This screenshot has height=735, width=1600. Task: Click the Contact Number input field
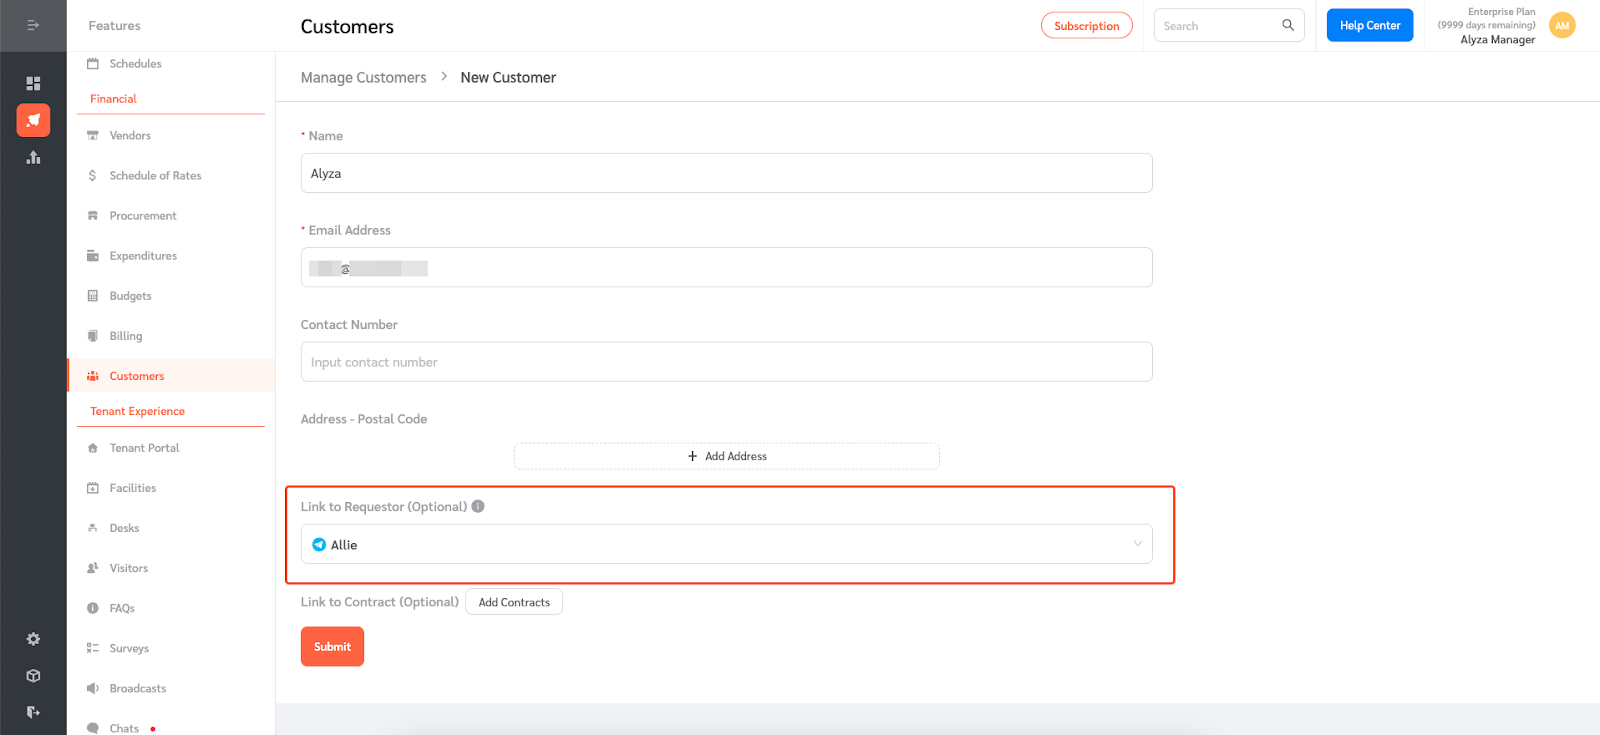pos(726,362)
